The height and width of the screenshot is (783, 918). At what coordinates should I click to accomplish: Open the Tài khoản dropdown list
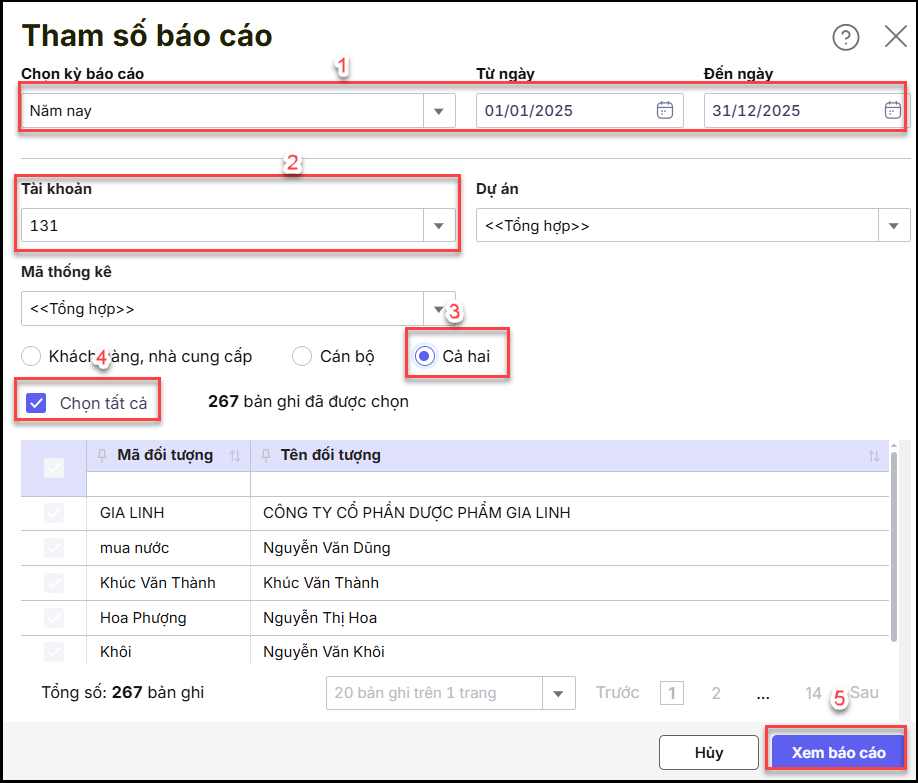(438, 226)
